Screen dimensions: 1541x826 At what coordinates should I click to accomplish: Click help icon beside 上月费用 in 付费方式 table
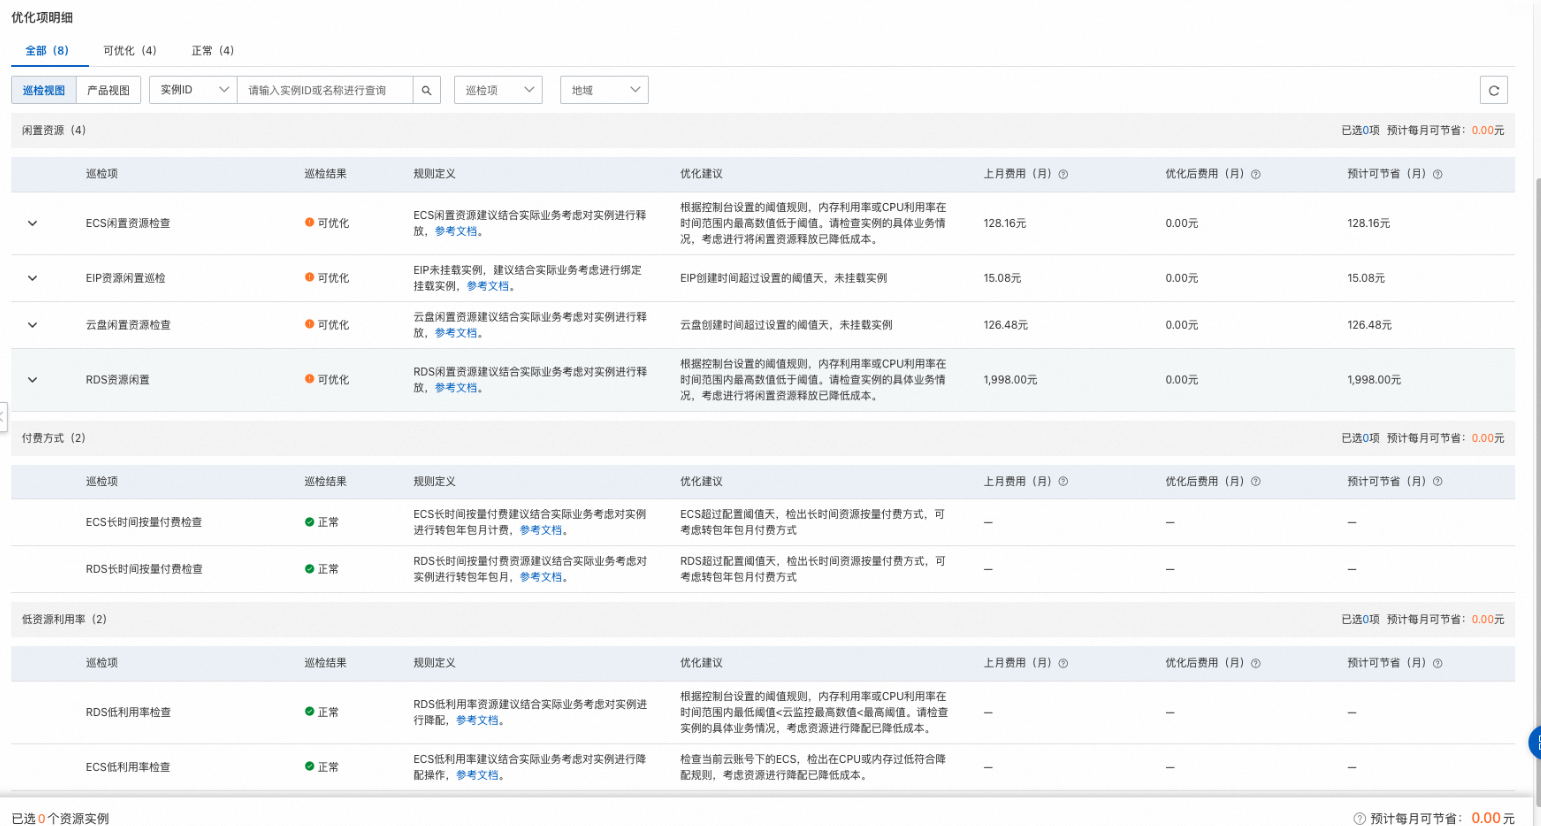[x=1063, y=482]
